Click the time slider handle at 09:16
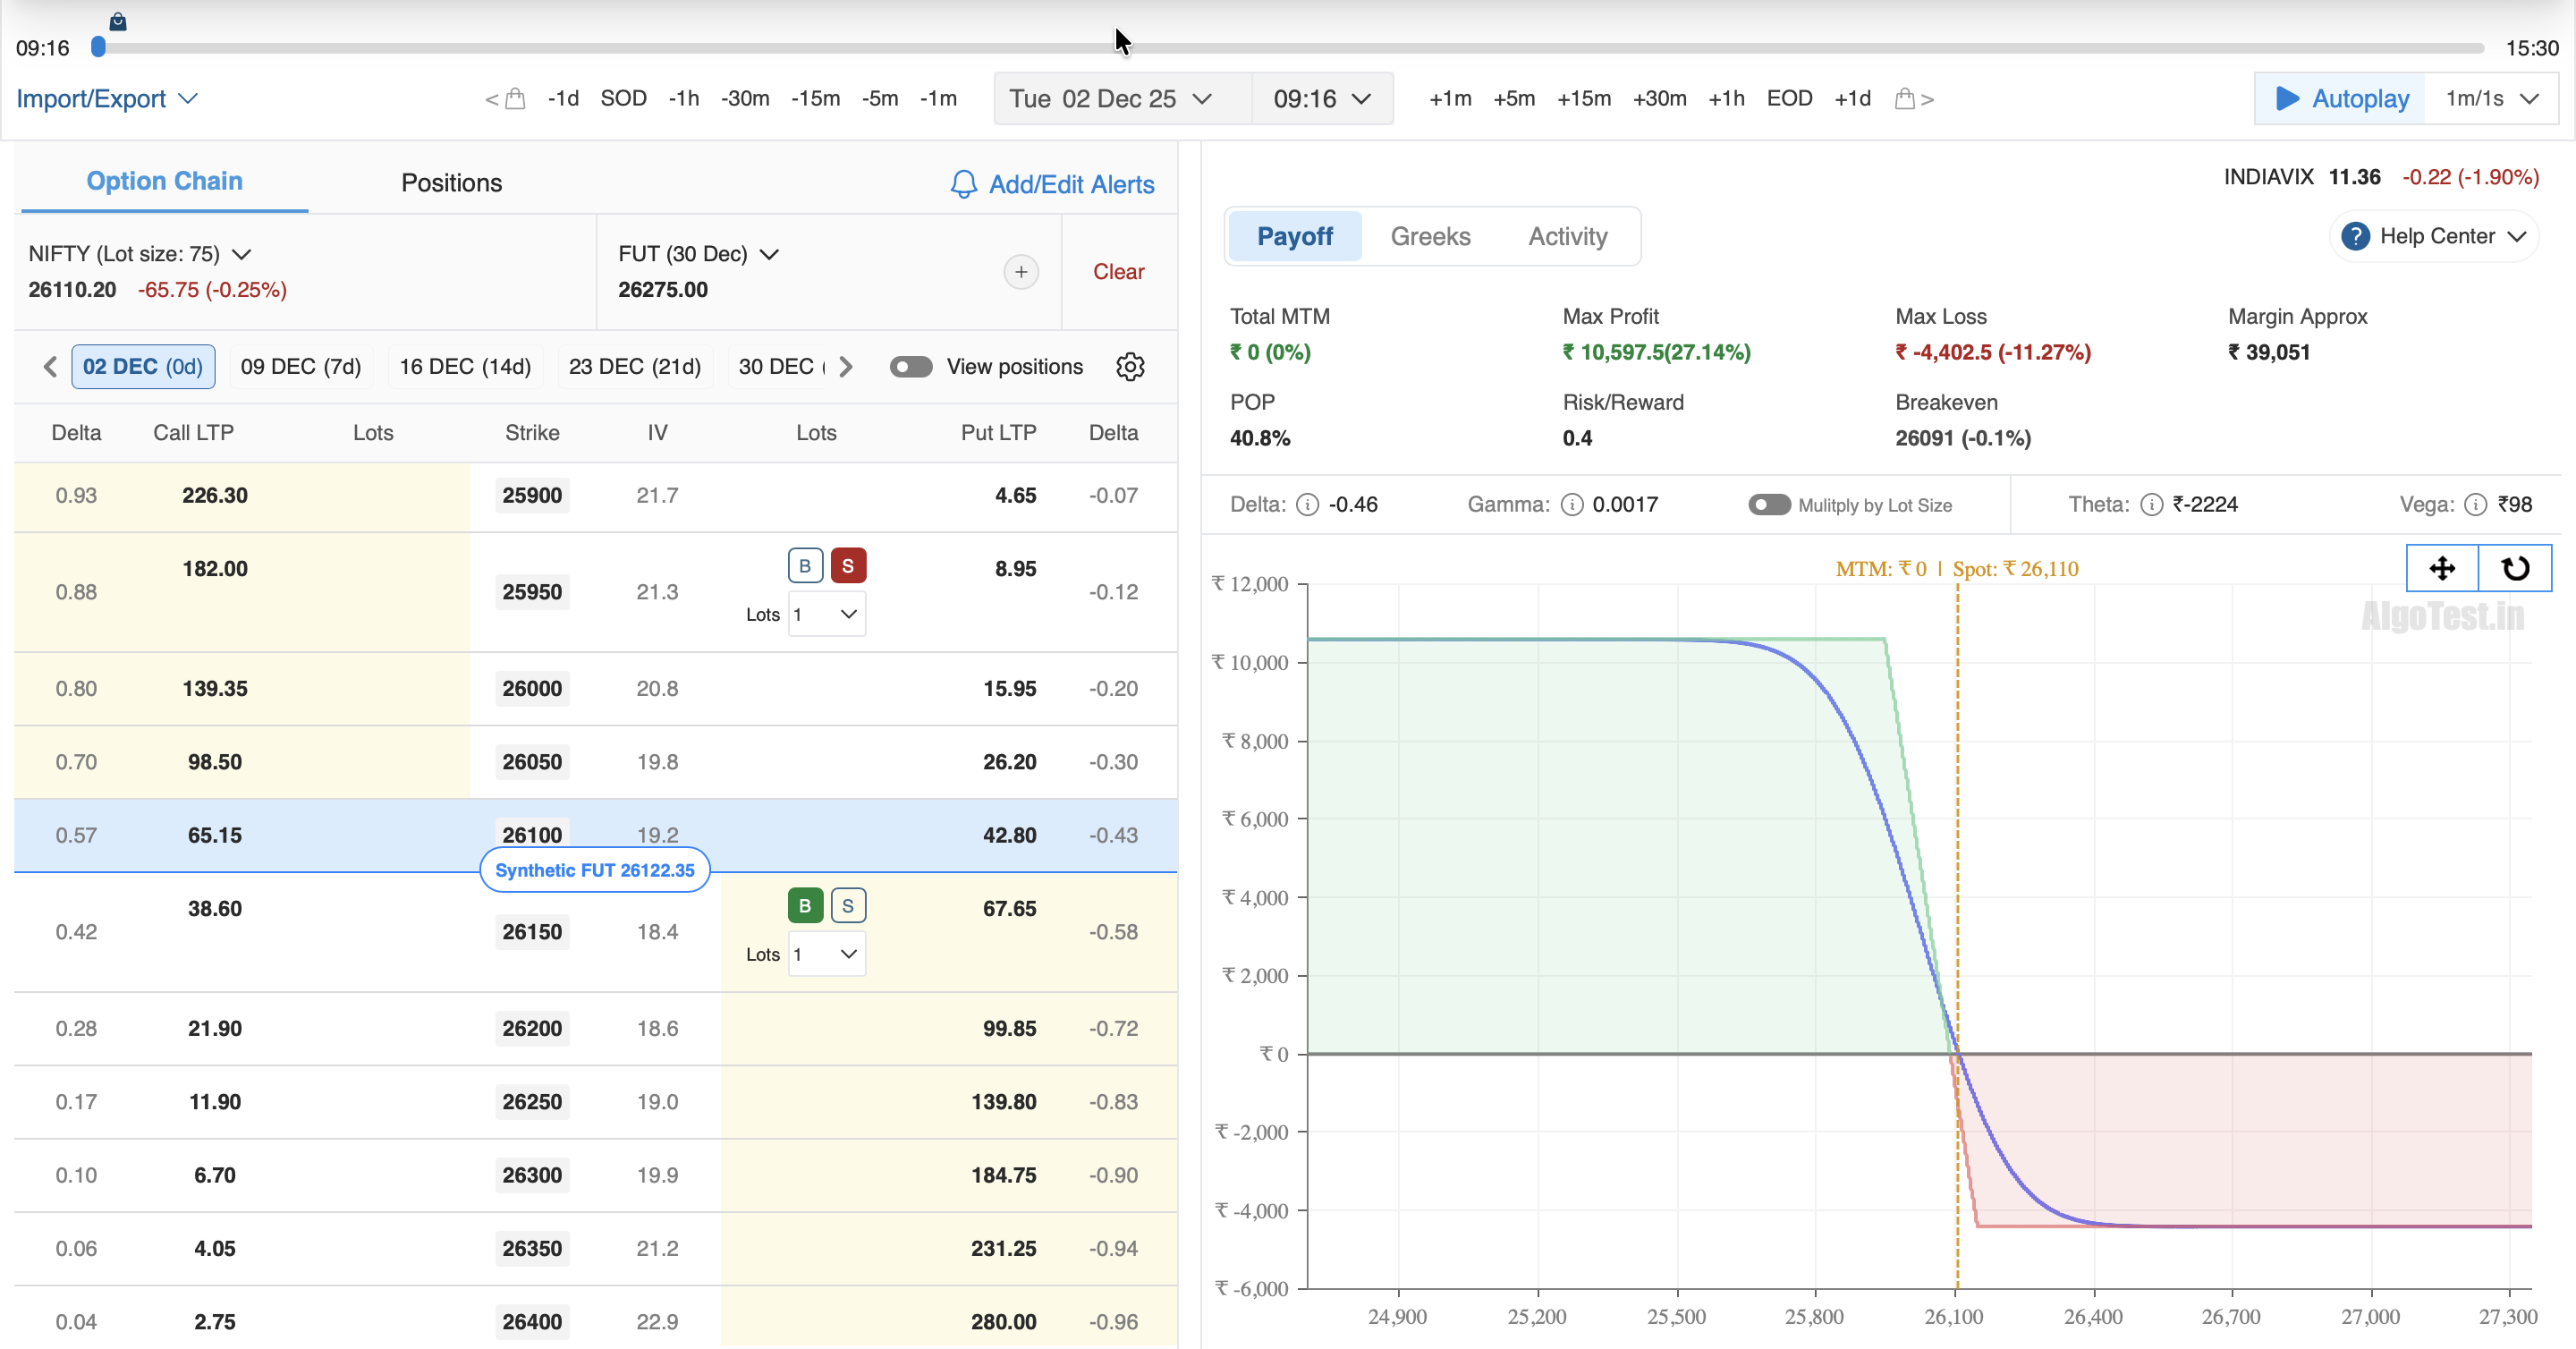2576x1349 pixels. [x=98, y=47]
